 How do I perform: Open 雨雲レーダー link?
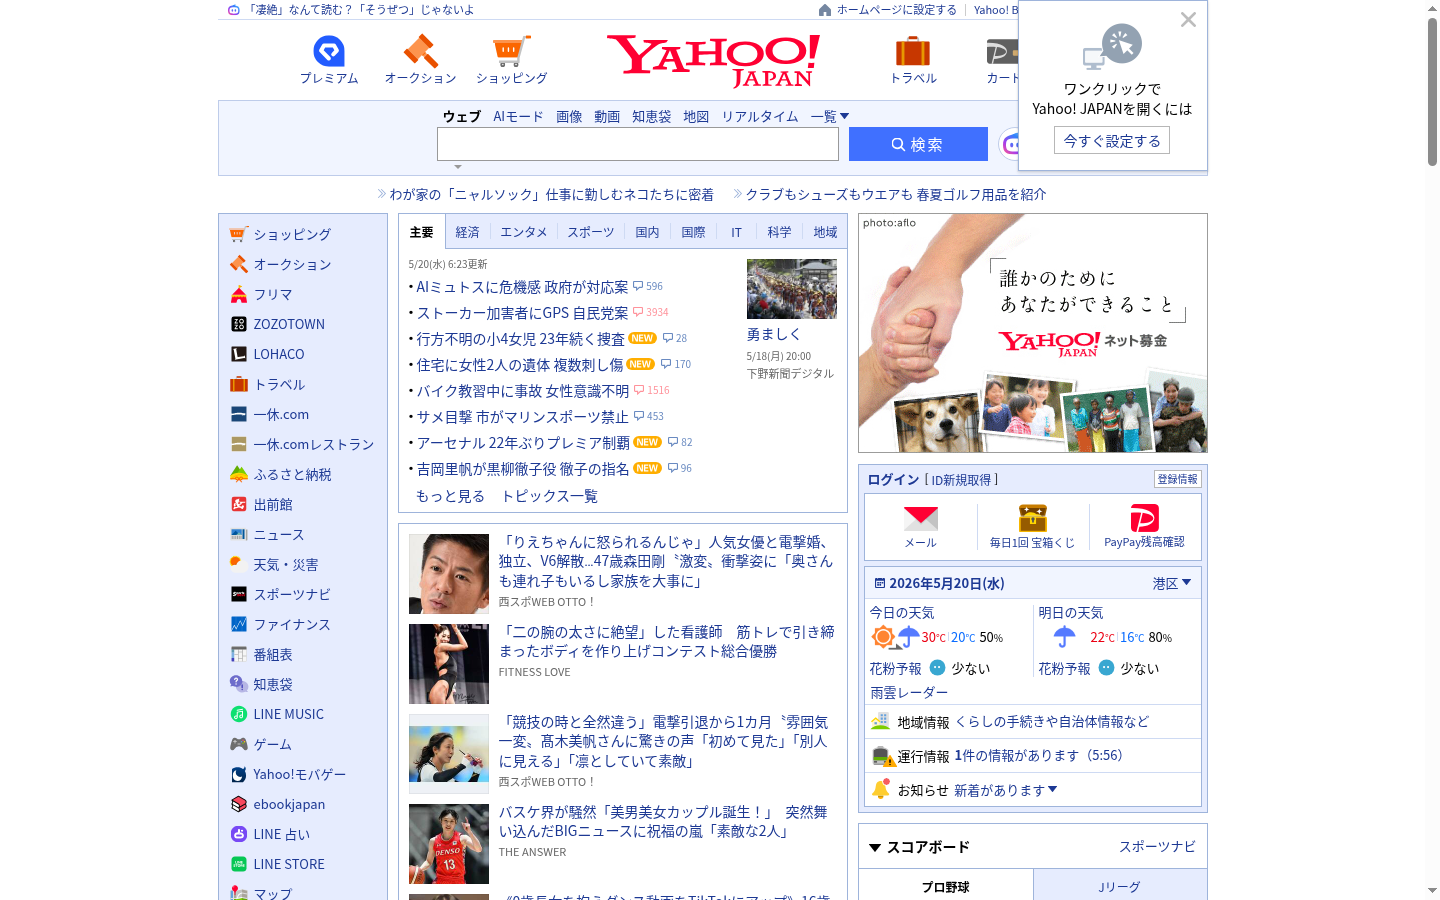pyautogui.click(x=909, y=692)
